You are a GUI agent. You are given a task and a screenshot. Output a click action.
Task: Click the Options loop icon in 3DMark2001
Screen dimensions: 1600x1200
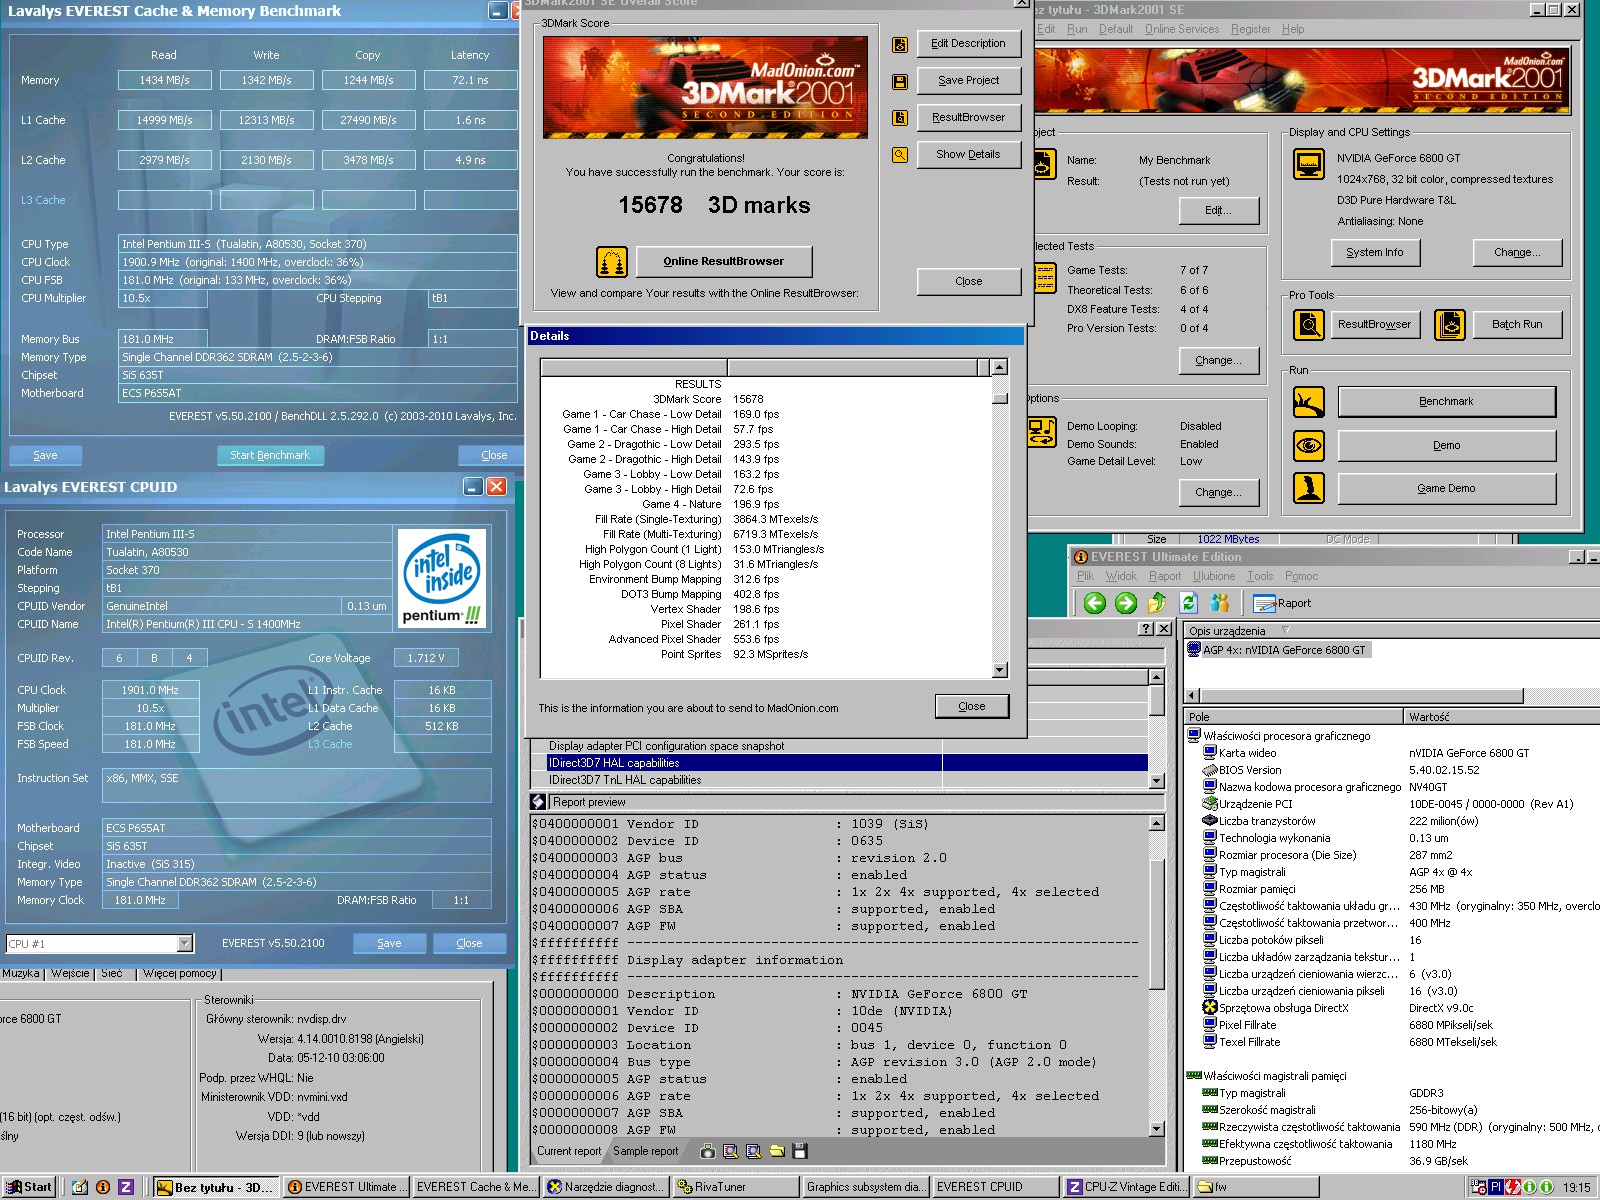[x=1042, y=432]
